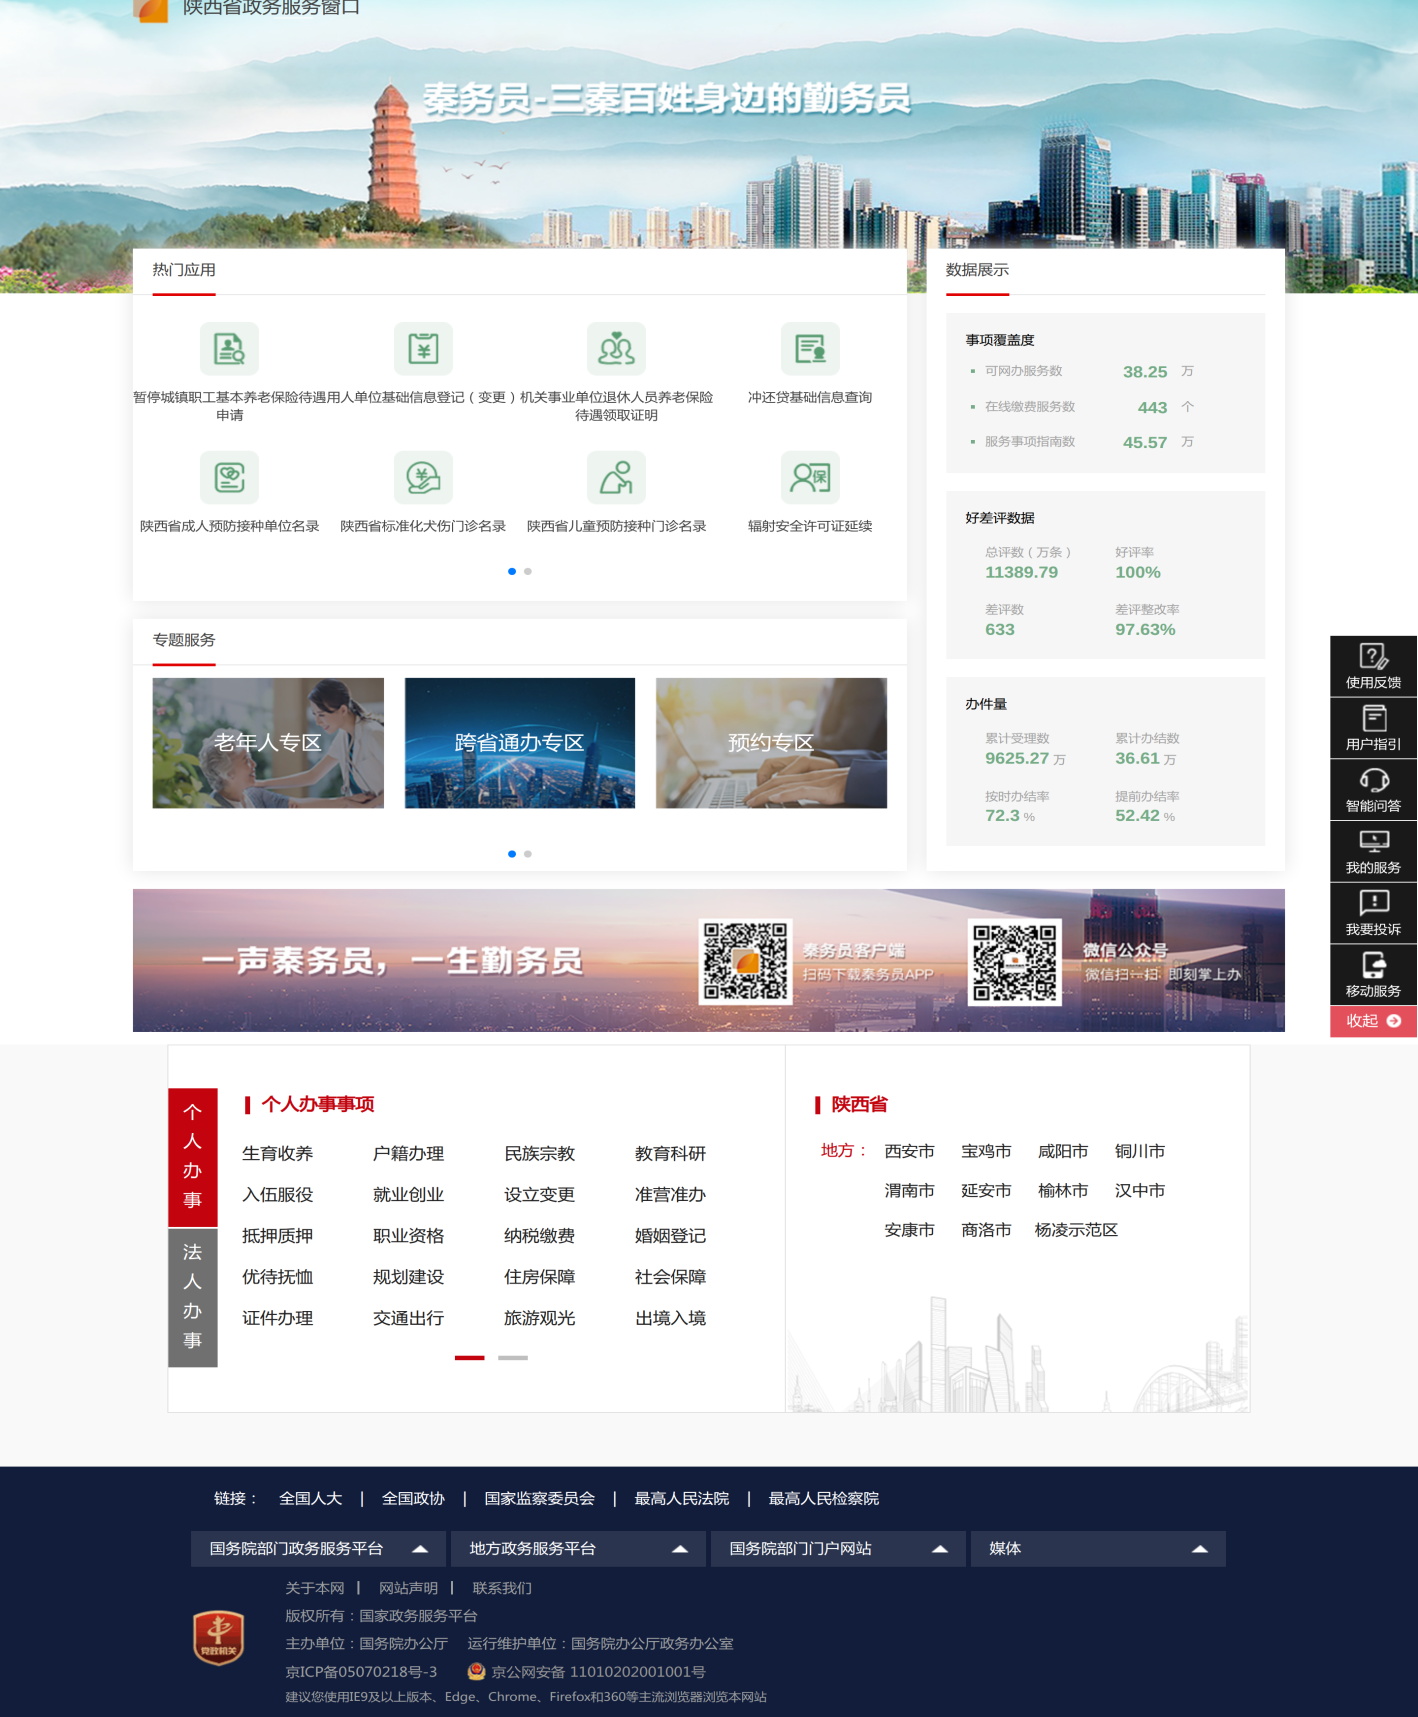The height and width of the screenshot is (1717, 1418).
Task: Click the police badge icon near 京公网安备
Action: (477, 1671)
